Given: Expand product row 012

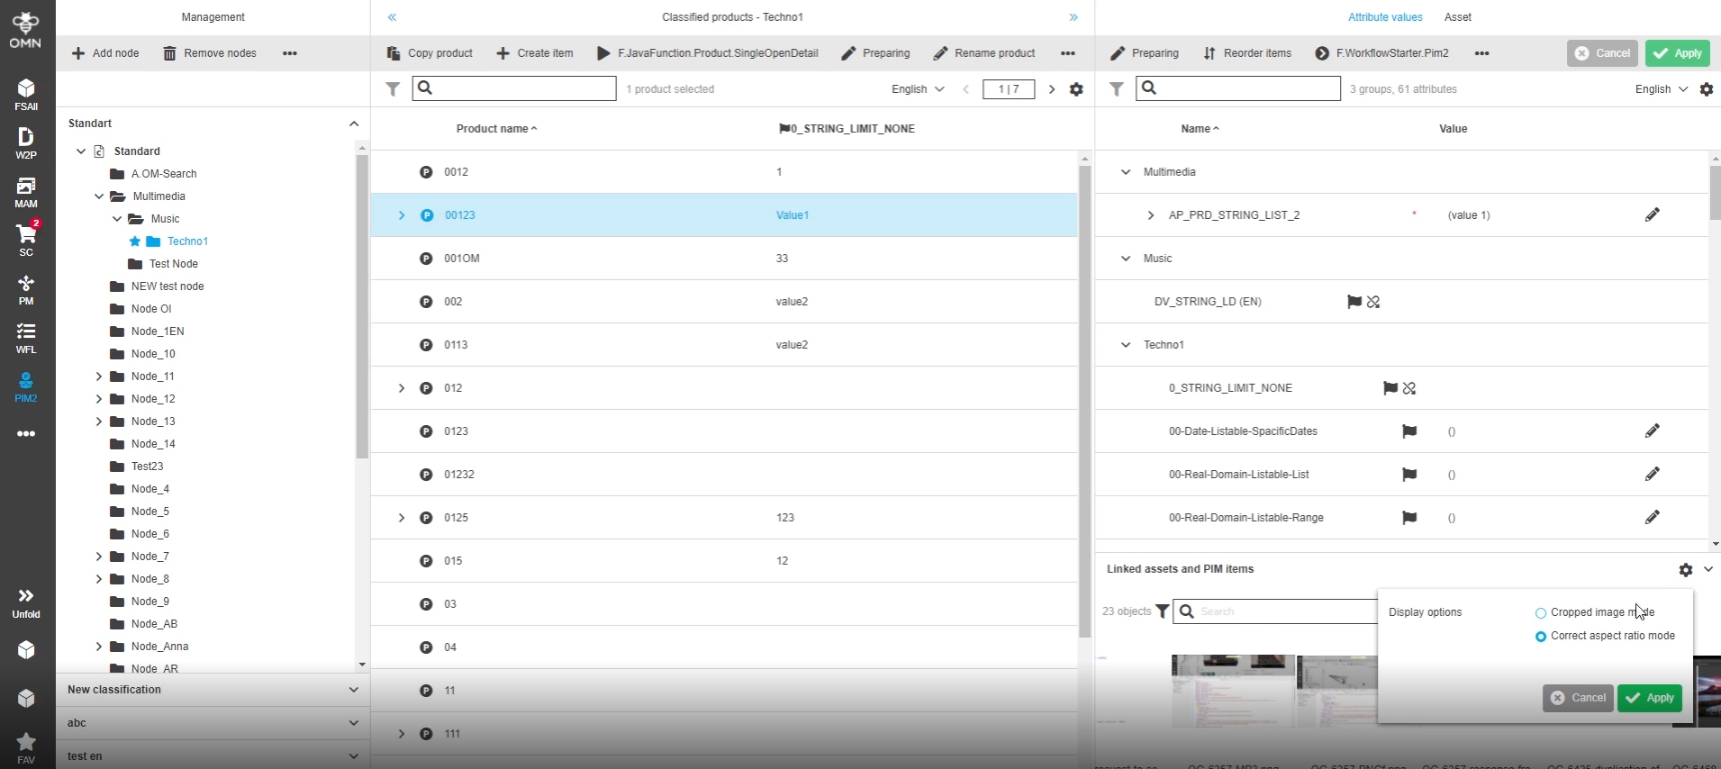Looking at the screenshot, I should 402,388.
